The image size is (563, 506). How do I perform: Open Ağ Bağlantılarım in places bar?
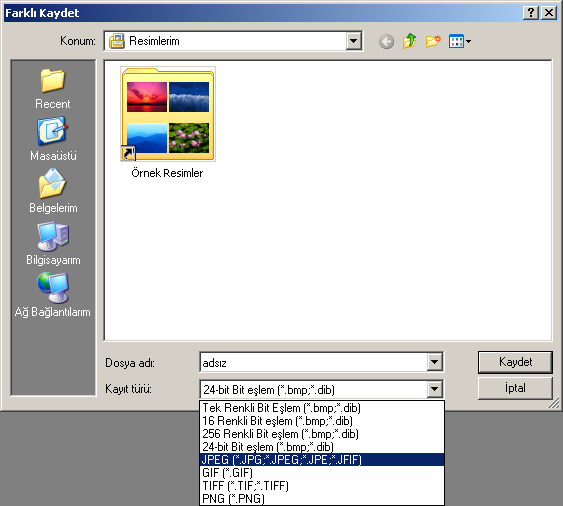(x=53, y=295)
